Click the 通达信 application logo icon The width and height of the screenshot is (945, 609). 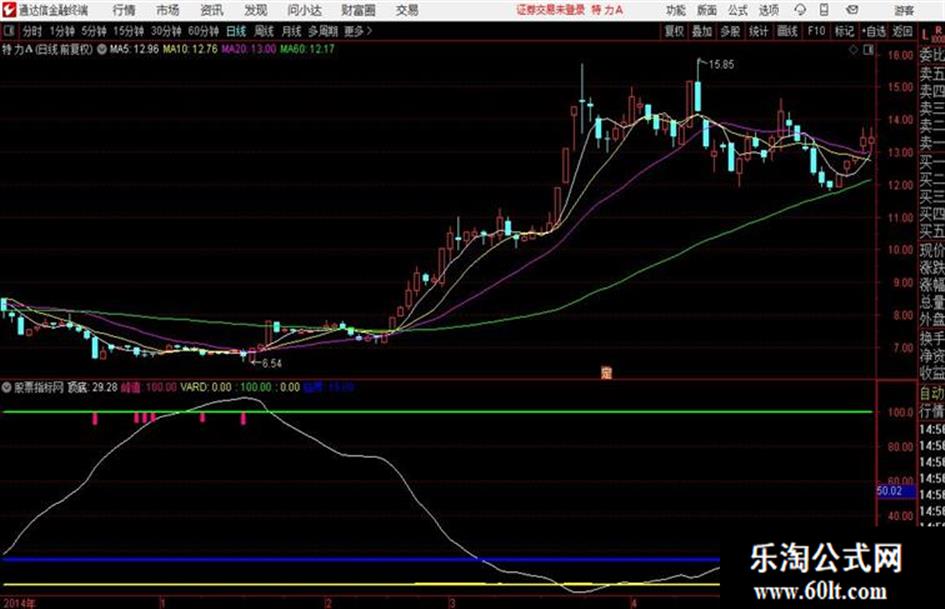click(x=9, y=10)
